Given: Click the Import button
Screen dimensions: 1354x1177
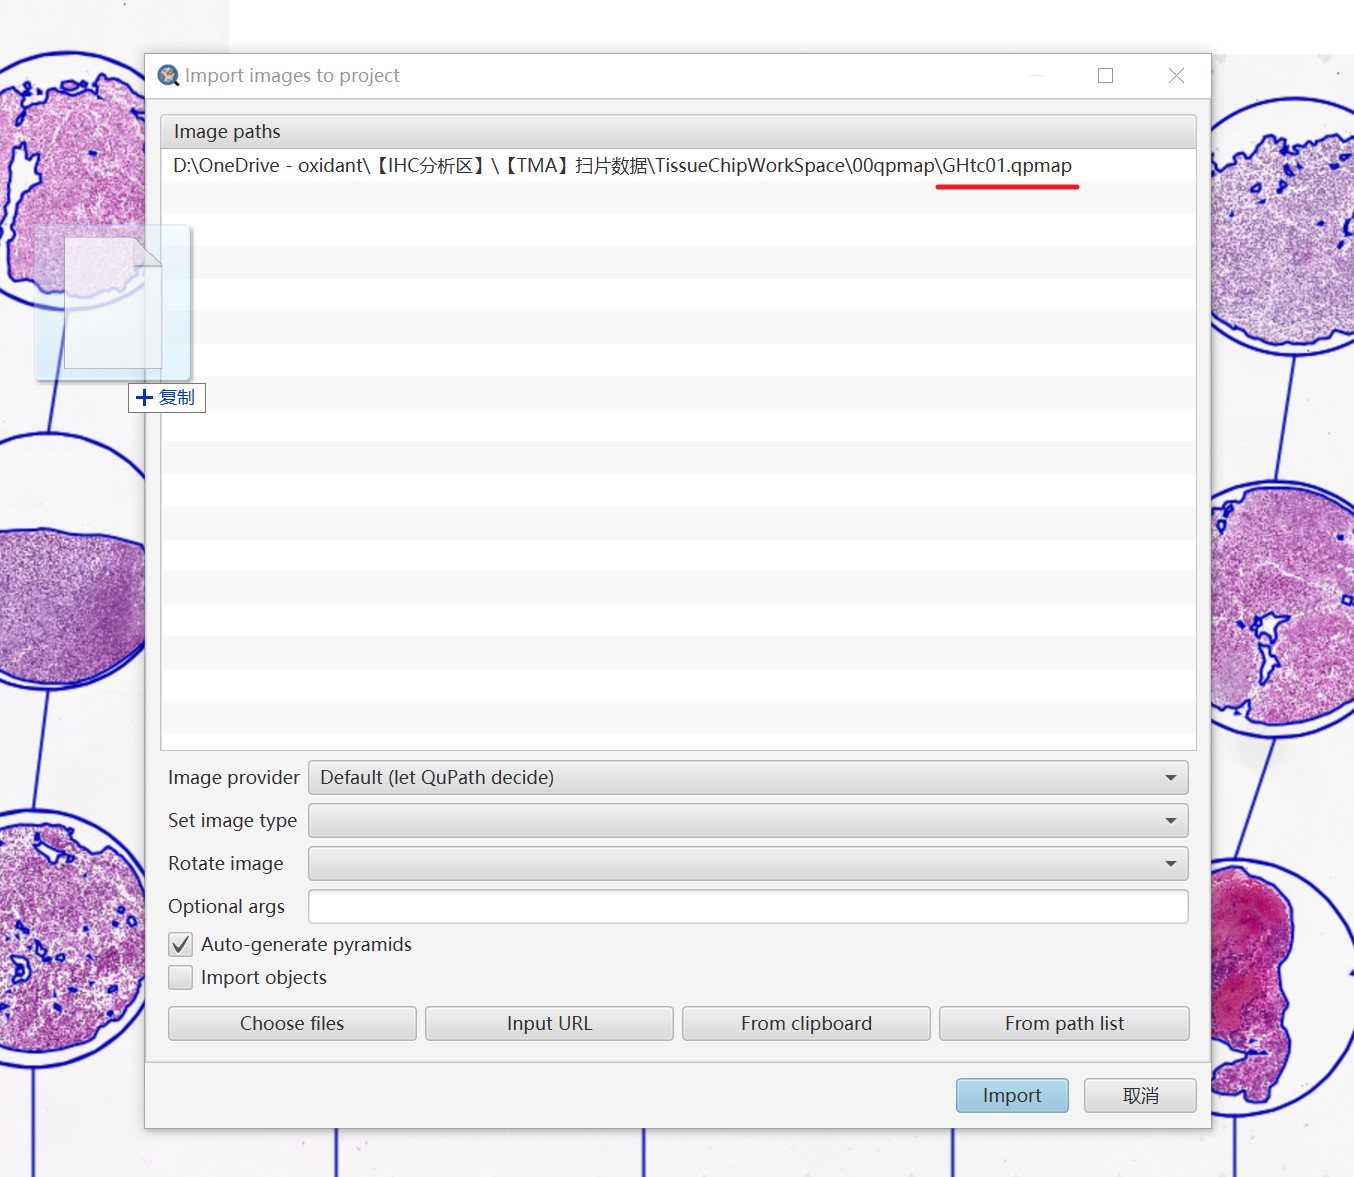Looking at the screenshot, I should pos(1012,1096).
